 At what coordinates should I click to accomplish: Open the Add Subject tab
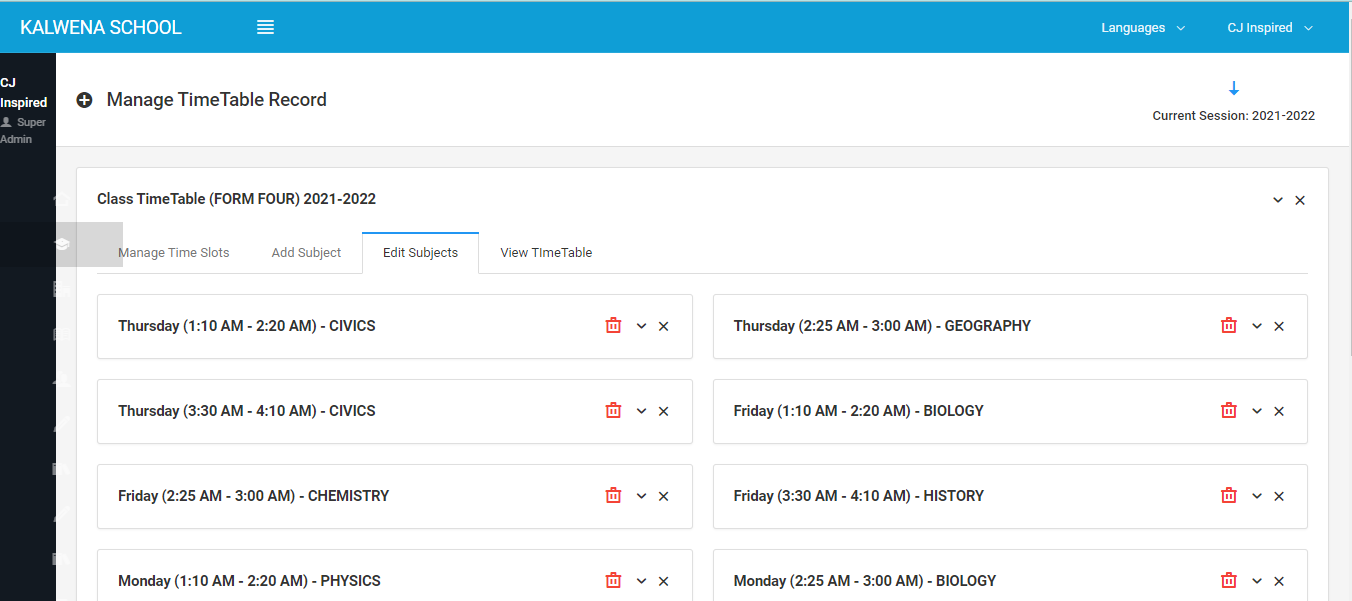point(306,253)
